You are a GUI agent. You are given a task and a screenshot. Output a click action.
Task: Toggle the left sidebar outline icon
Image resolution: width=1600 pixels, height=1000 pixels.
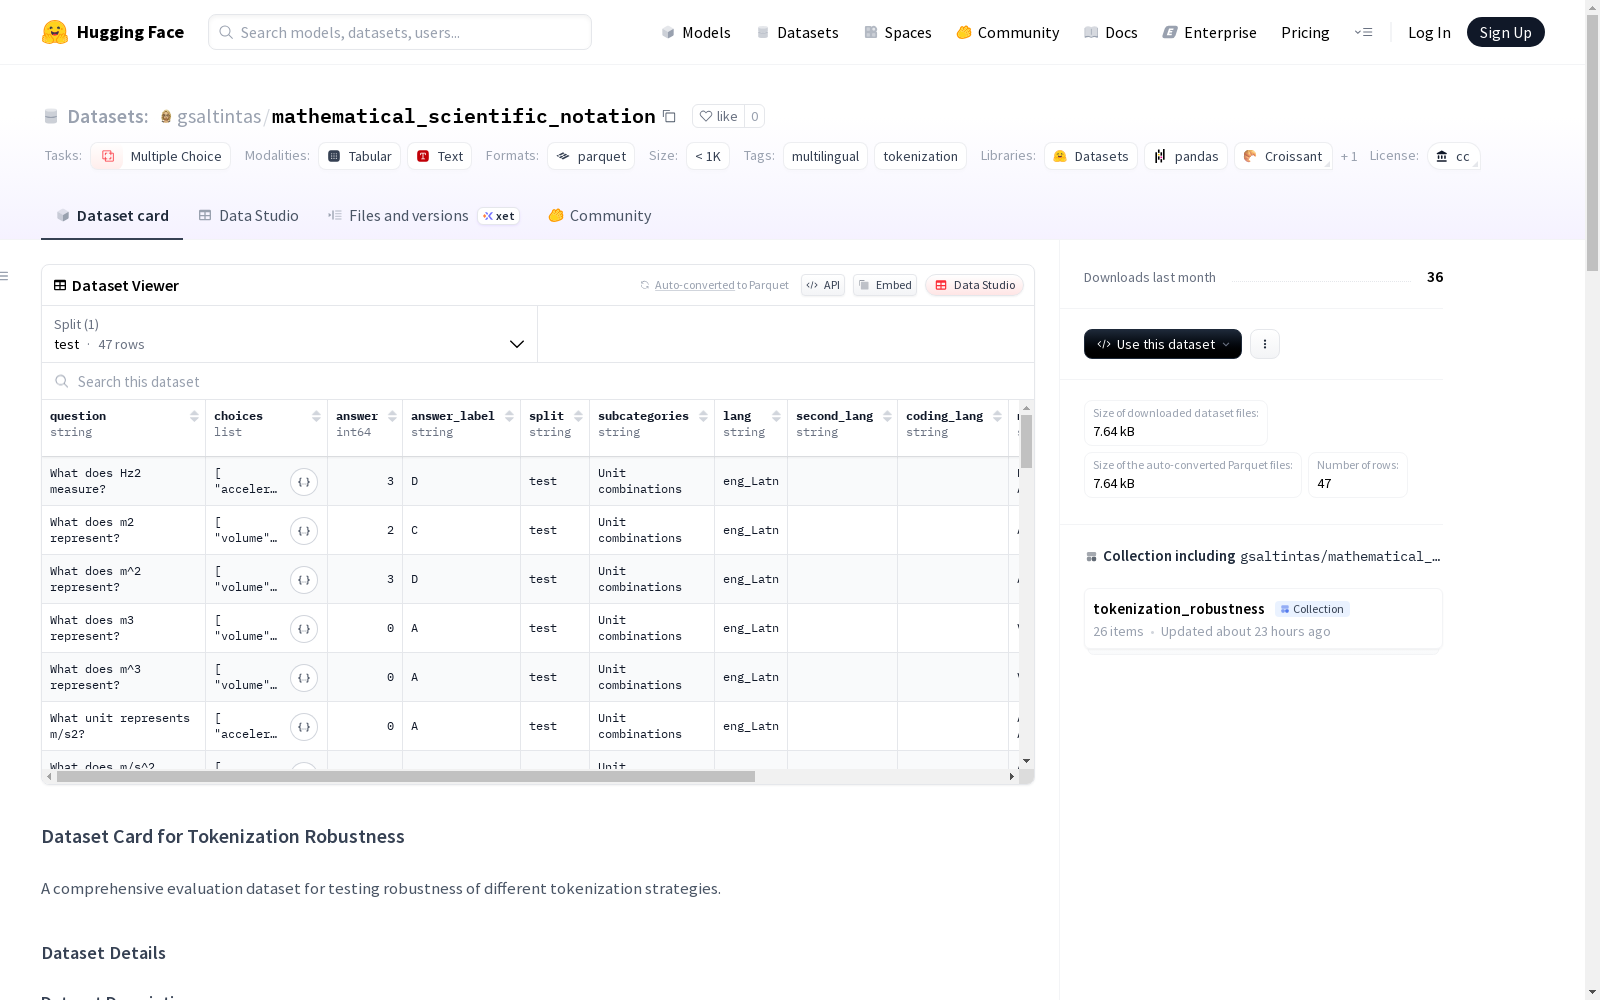tap(5, 276)
